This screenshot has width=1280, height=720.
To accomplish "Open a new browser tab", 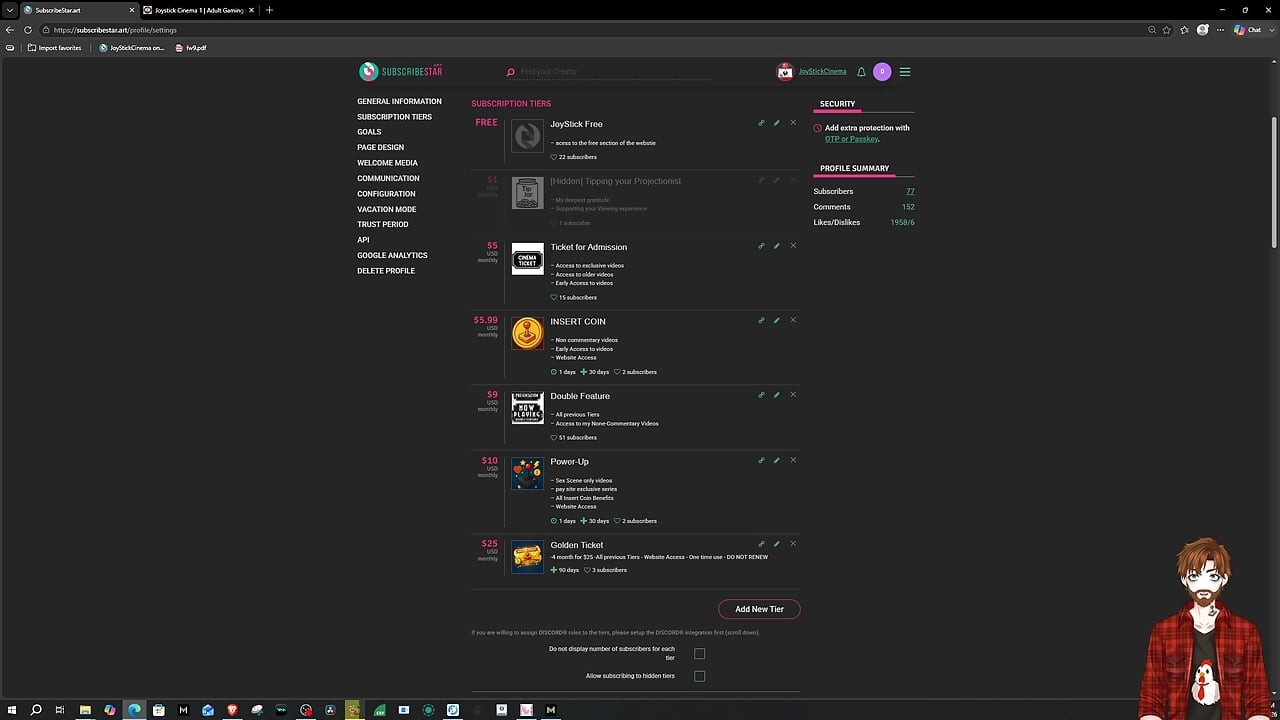I will pyautogui.click(x=269, y=10).
